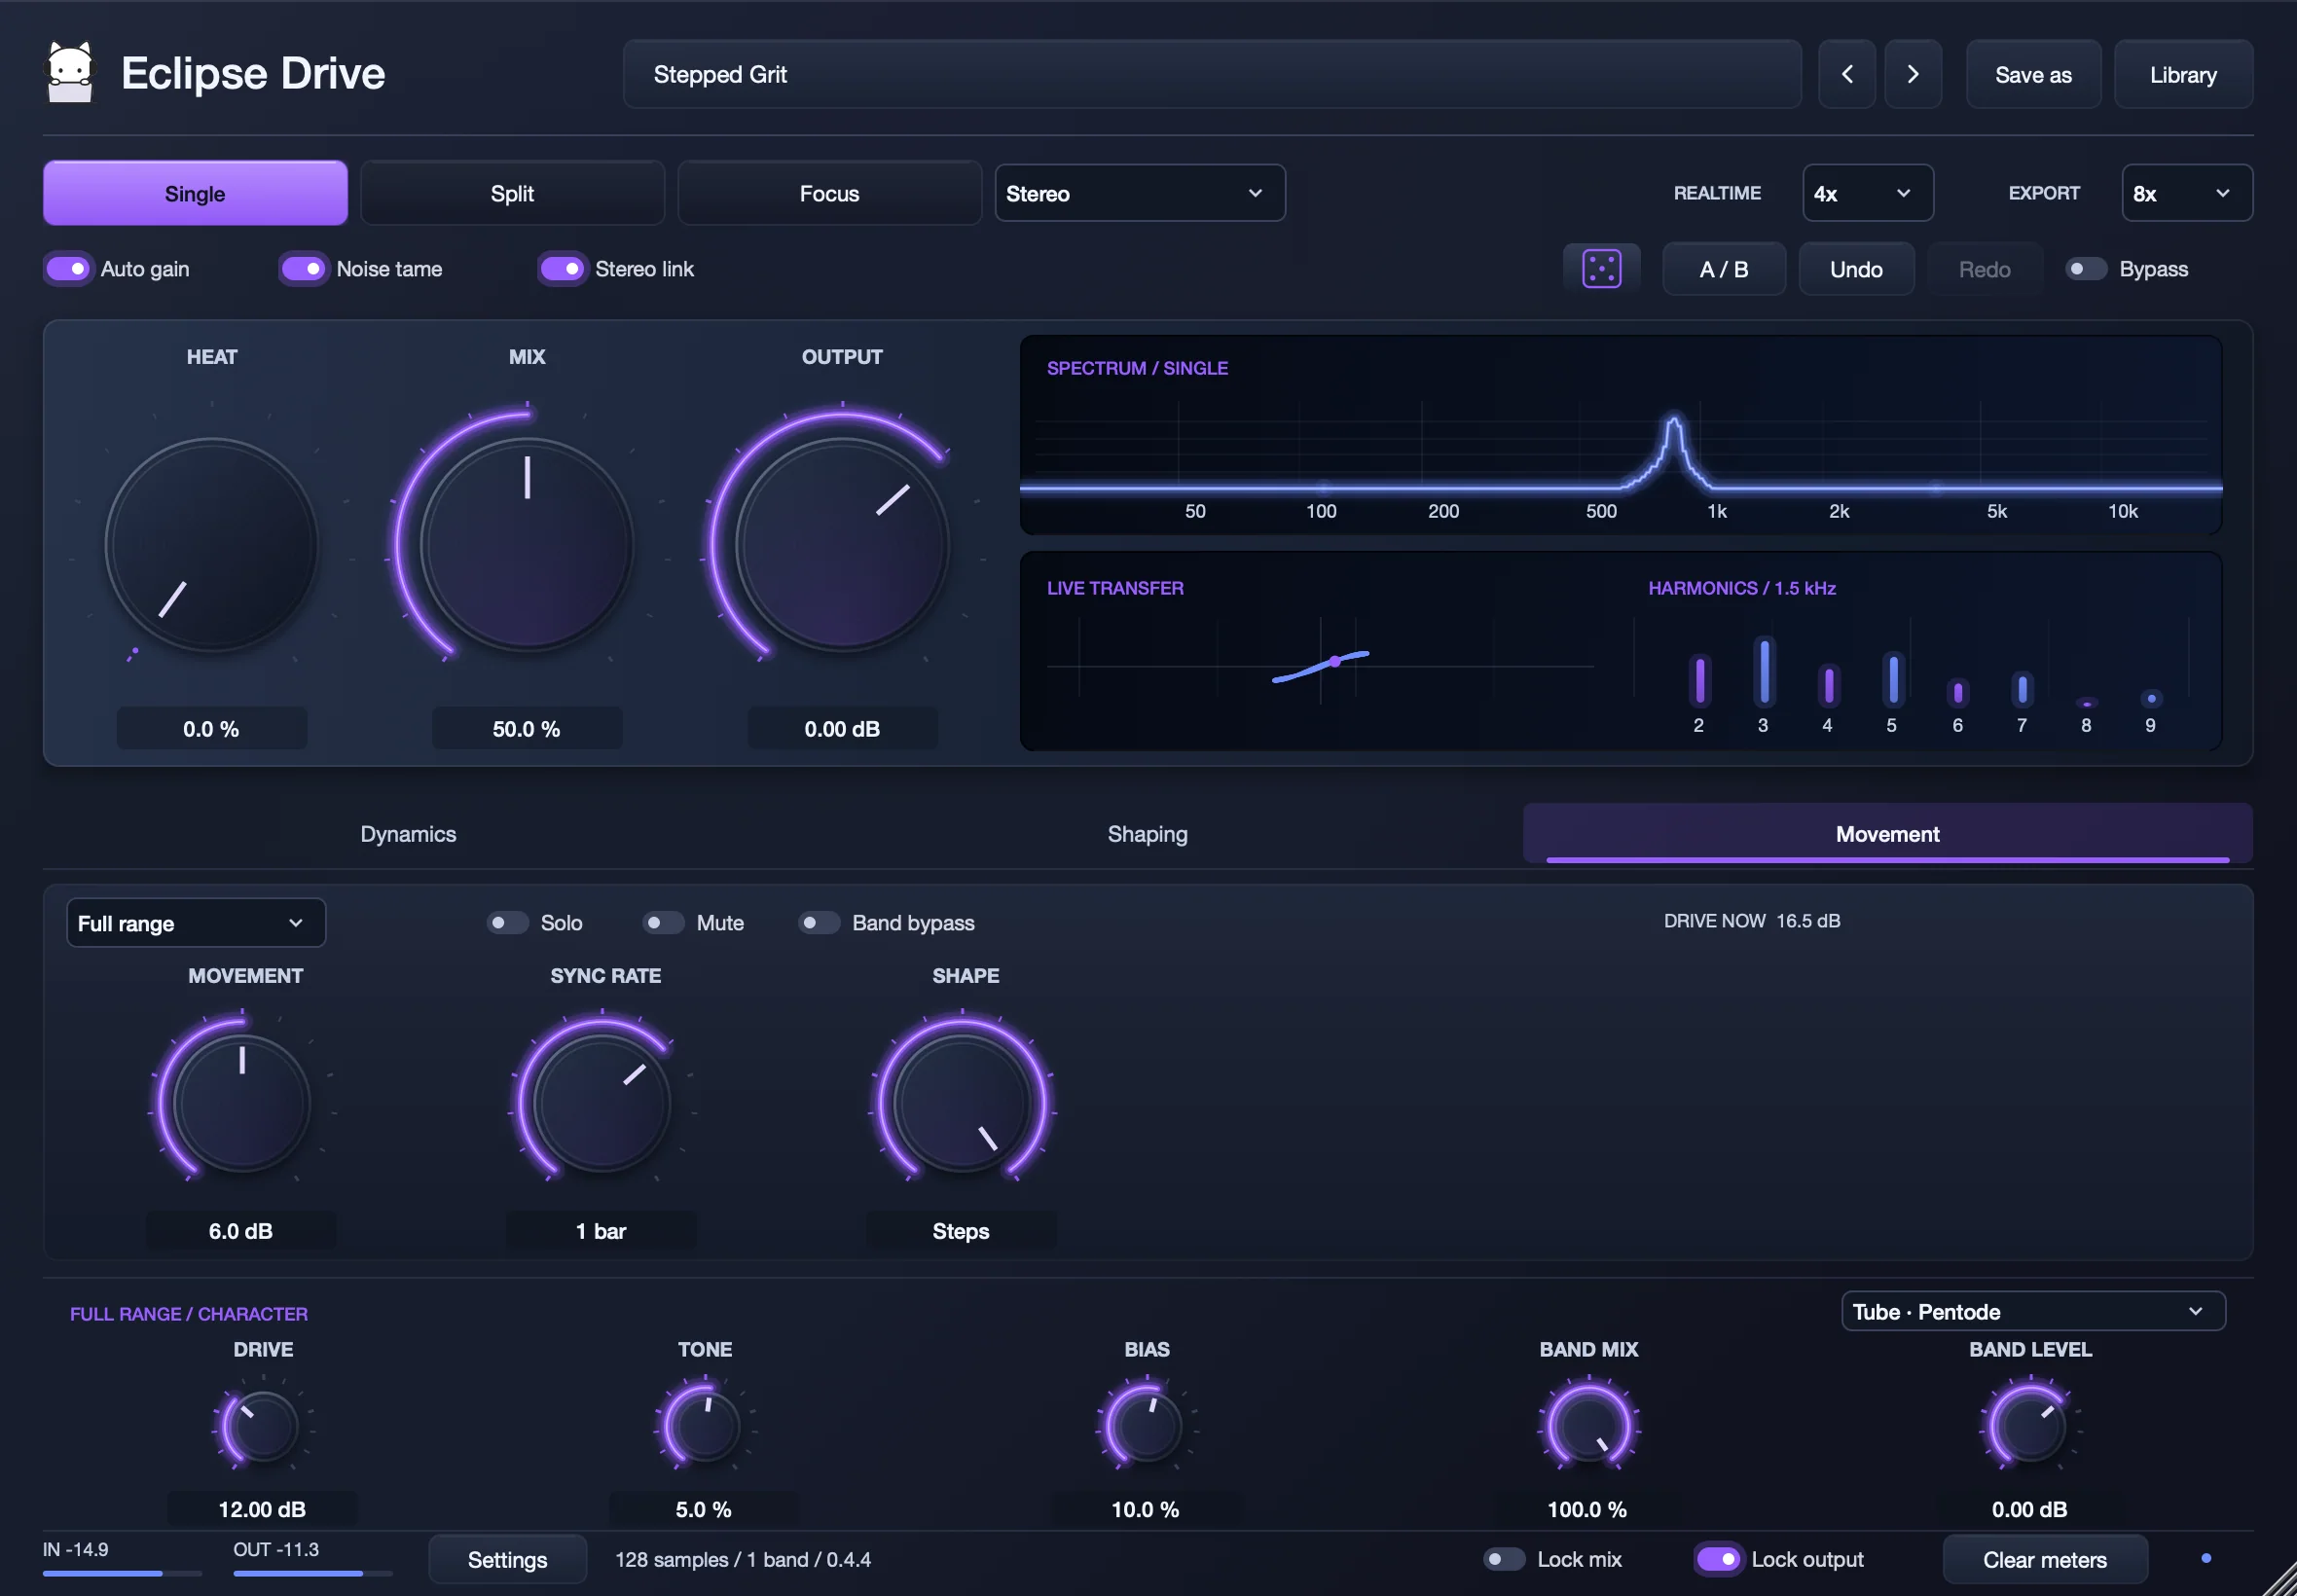Open Settings
The width and height of the screenshot is (2297, 1596).
click(507, 1559)
